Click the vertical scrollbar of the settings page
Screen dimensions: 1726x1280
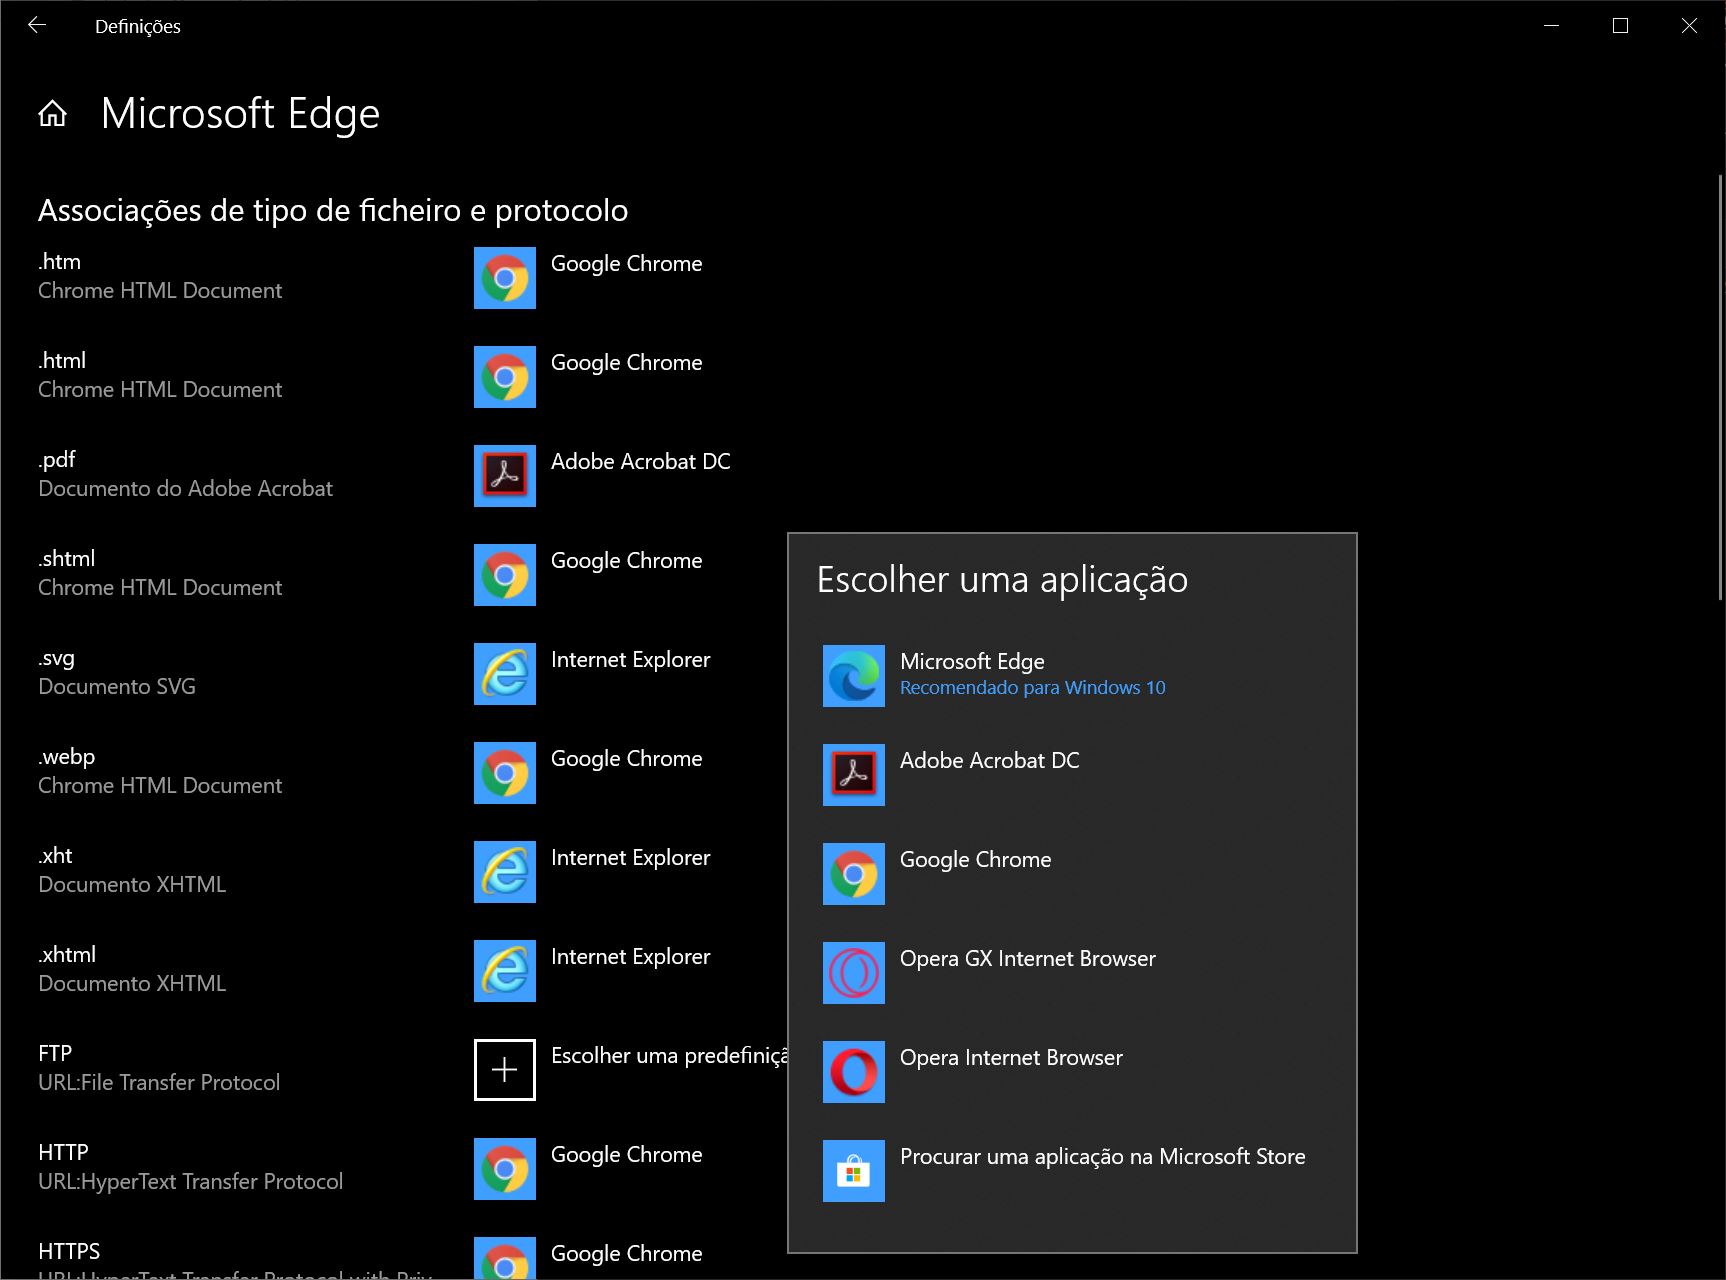tap(1720, 388)
